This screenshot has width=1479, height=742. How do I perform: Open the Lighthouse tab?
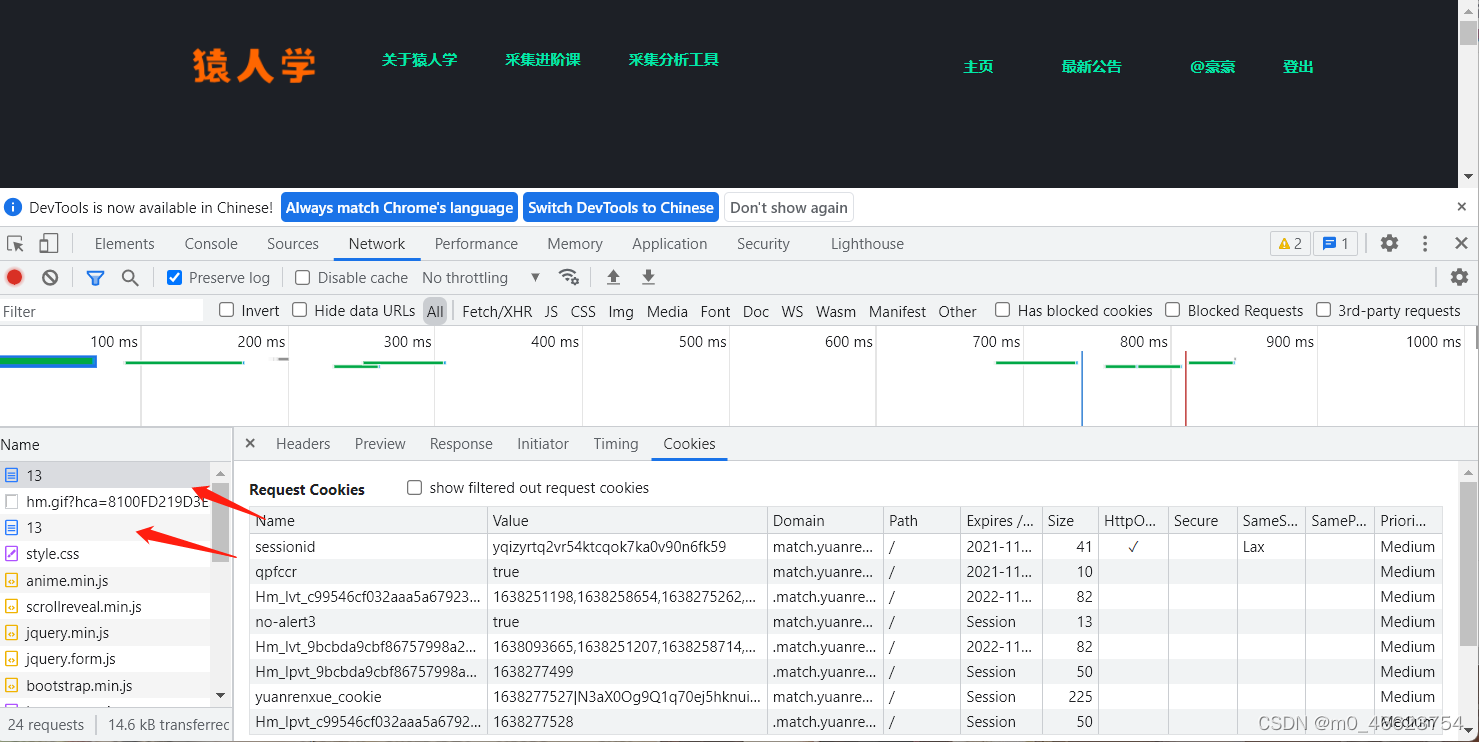[867, 244]
